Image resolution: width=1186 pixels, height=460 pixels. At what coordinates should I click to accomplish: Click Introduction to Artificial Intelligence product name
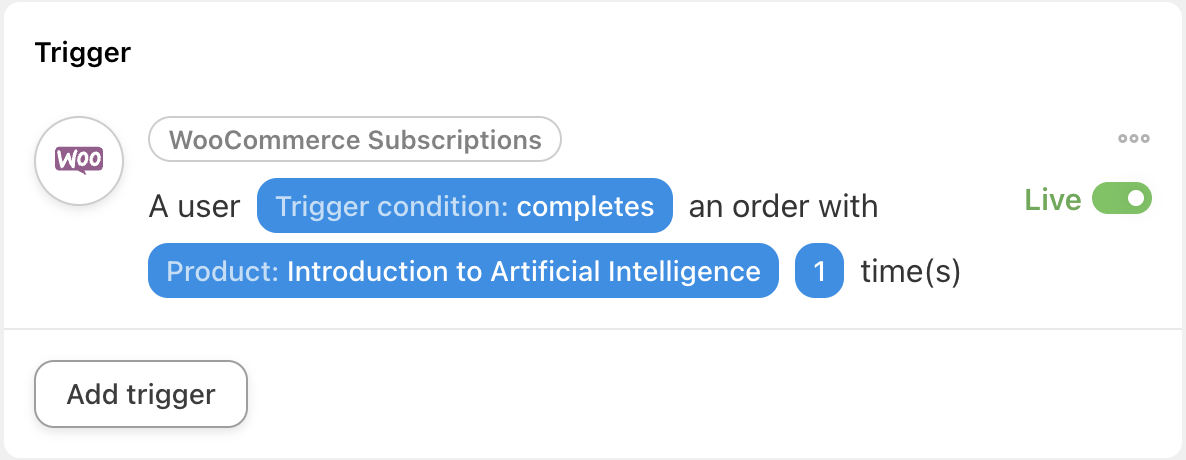[523, 271]
